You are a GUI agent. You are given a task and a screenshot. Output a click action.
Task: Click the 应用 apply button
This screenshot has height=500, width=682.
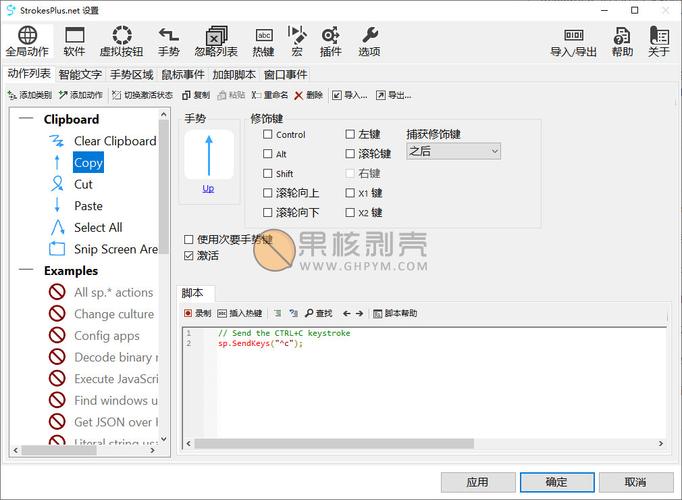pyautogui.click(x=478, y=482)
